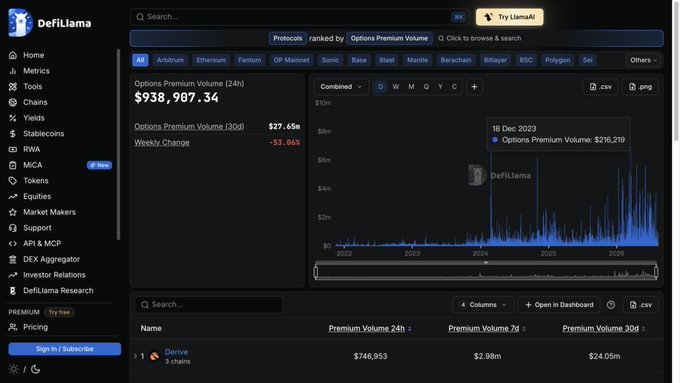The width and height of the screenshot is (680, 383).
Task: Select weekly W chart interval
Action: click(x=396, y=87)
